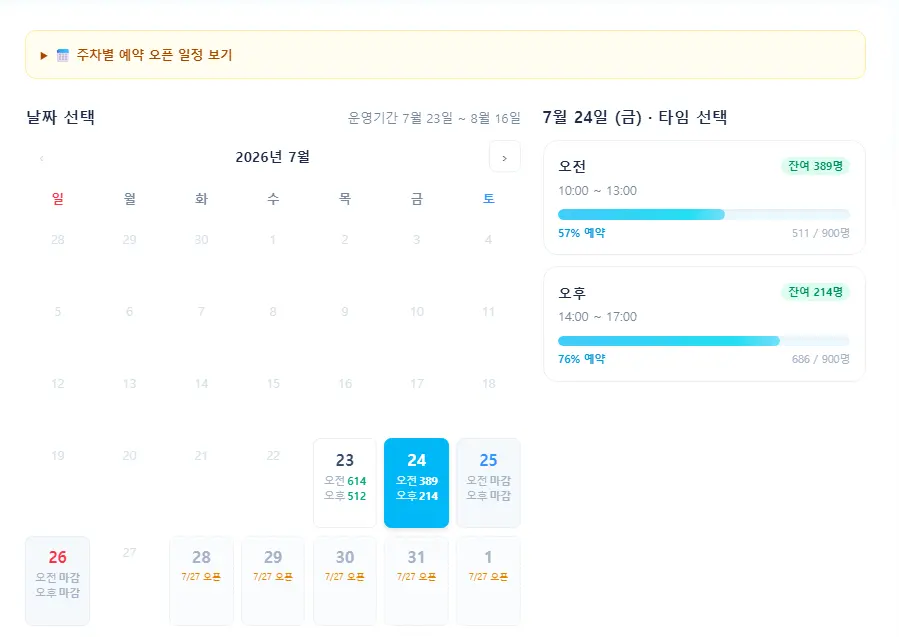
Task: Click the 잔여 389명 badge
Action: pyautogui.click(x=815, y=166)
